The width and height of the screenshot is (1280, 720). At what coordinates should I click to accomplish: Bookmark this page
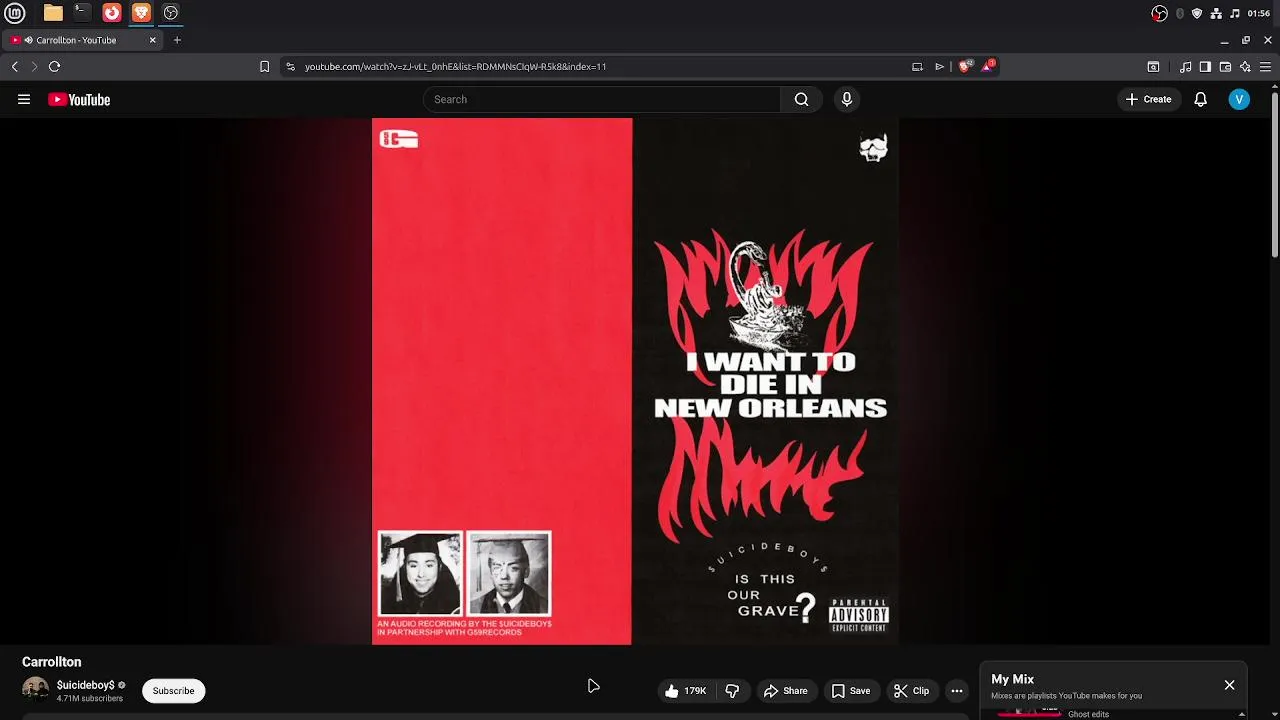264,66
